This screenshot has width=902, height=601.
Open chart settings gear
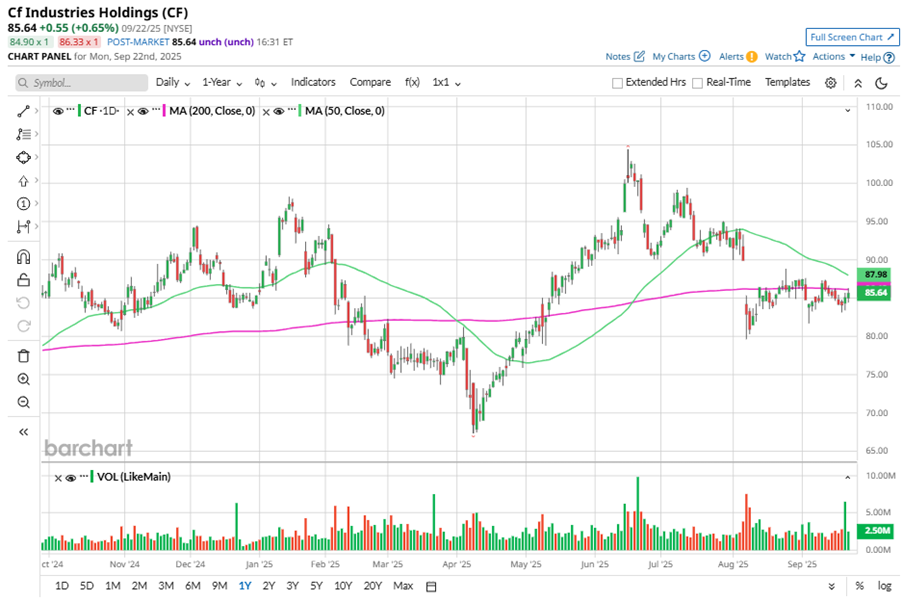pos(830,83)
